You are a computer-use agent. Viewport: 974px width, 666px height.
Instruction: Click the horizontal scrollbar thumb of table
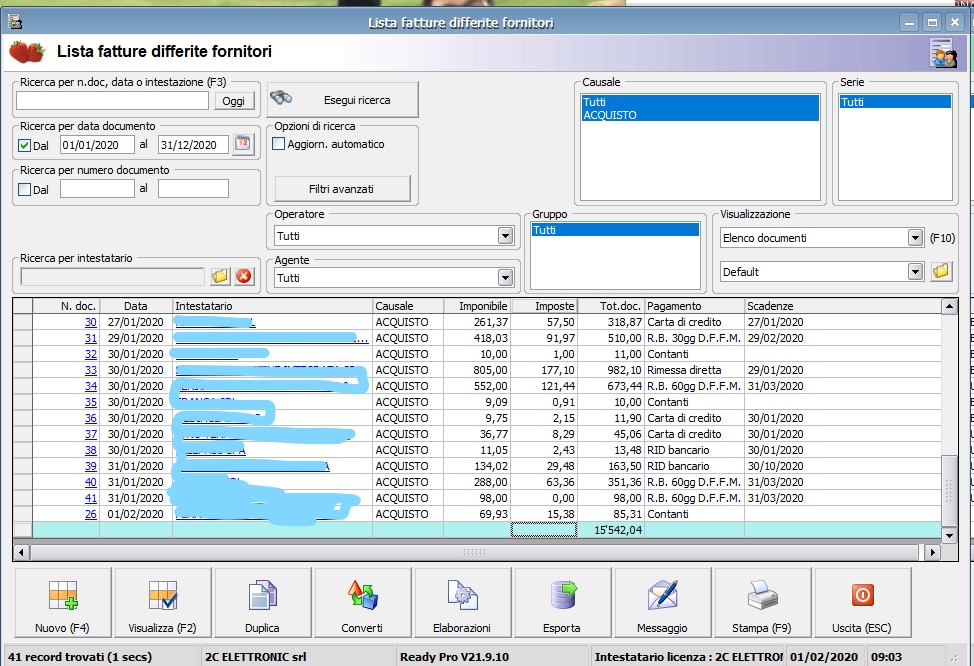474,552
